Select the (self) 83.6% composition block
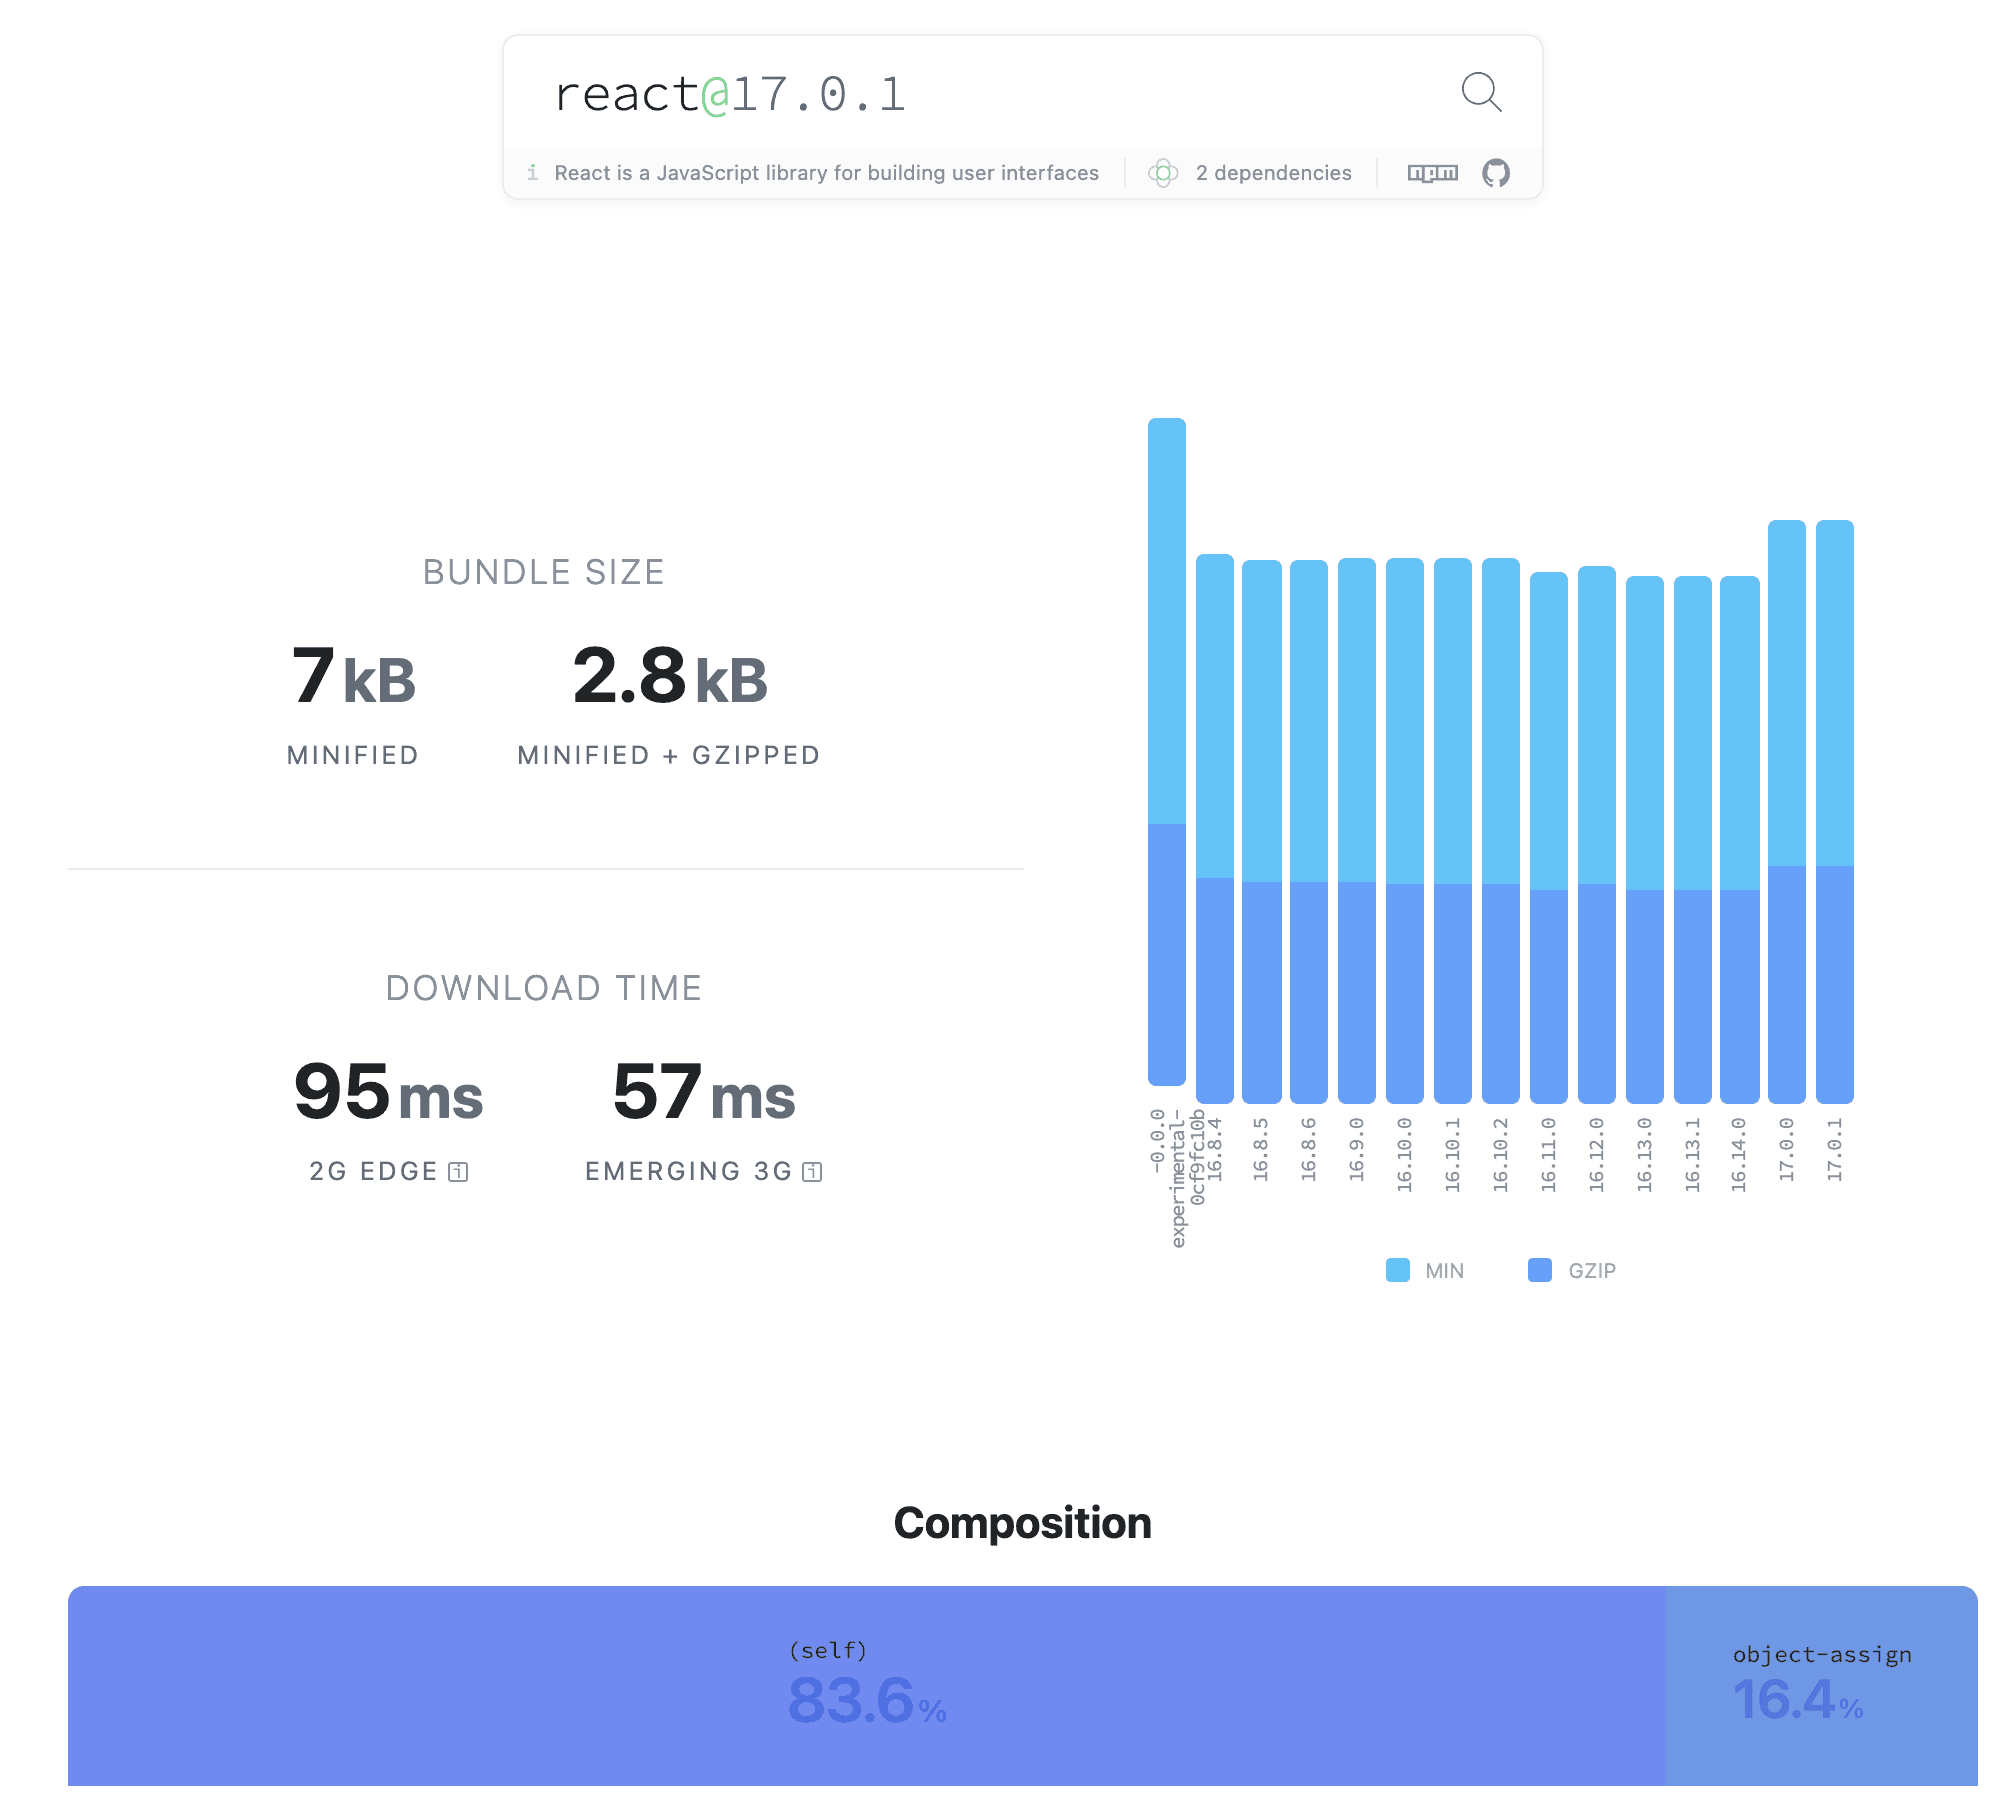Viewport: 2010px width, 1810px height. 866,1685
